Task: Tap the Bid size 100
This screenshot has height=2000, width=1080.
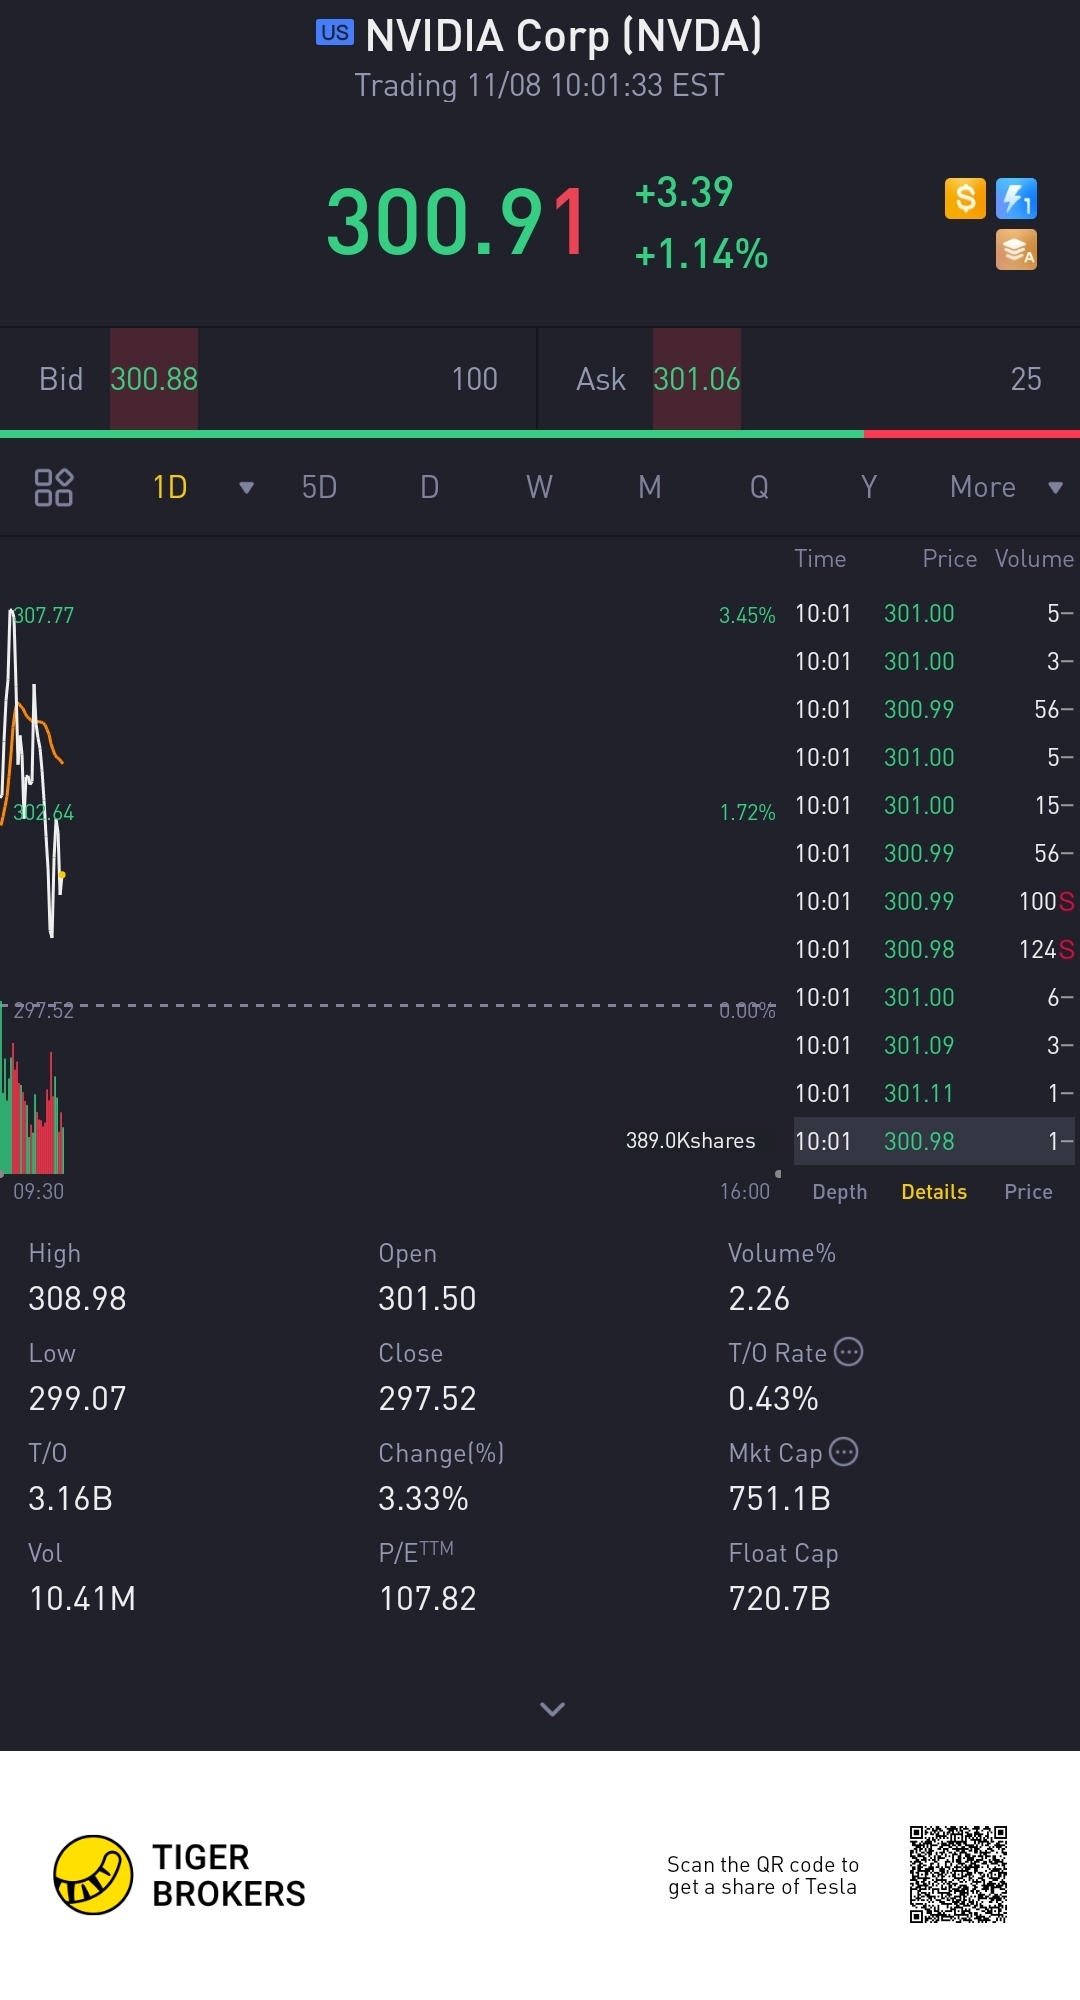Action: pyautogui.click(x=474, y=379)
